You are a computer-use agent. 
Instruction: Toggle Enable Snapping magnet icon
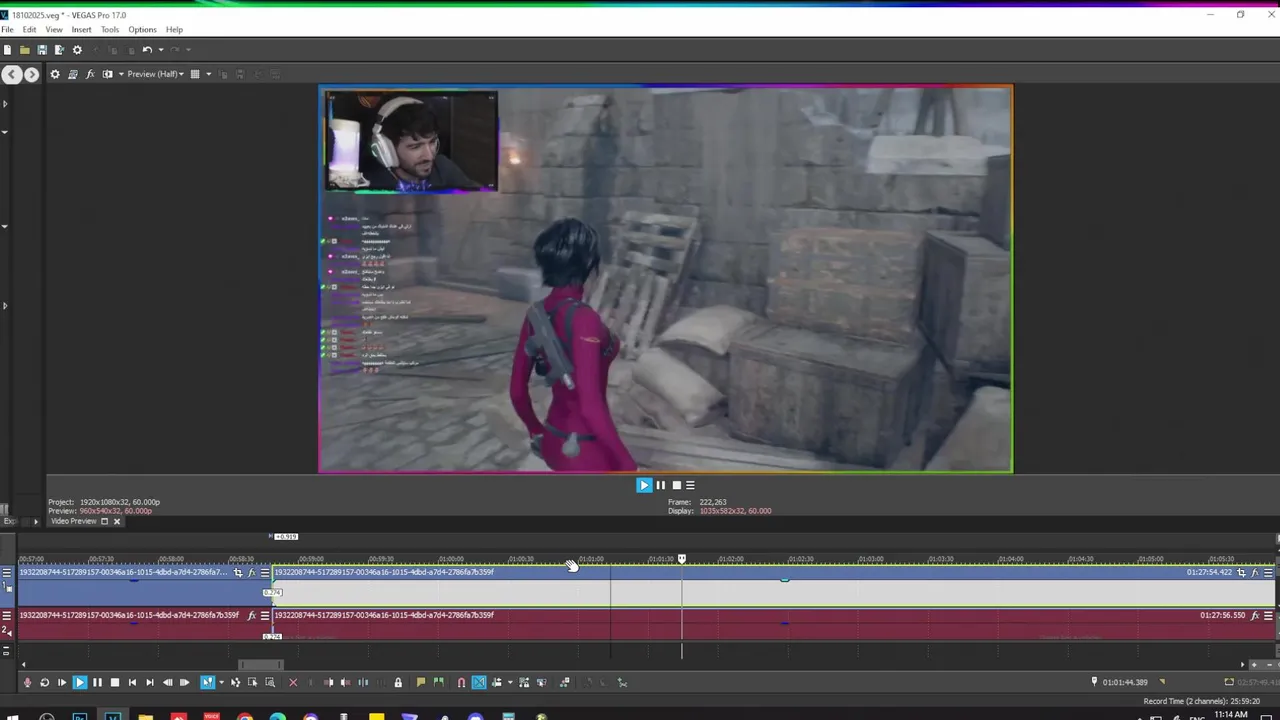pos(461,683)
